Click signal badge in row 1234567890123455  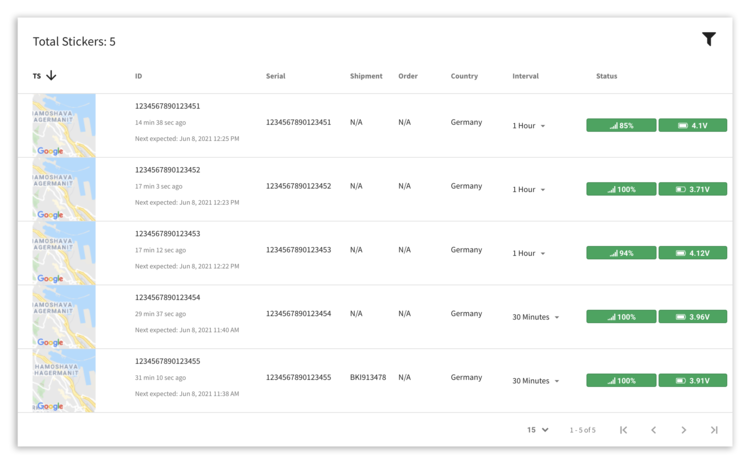621,380
